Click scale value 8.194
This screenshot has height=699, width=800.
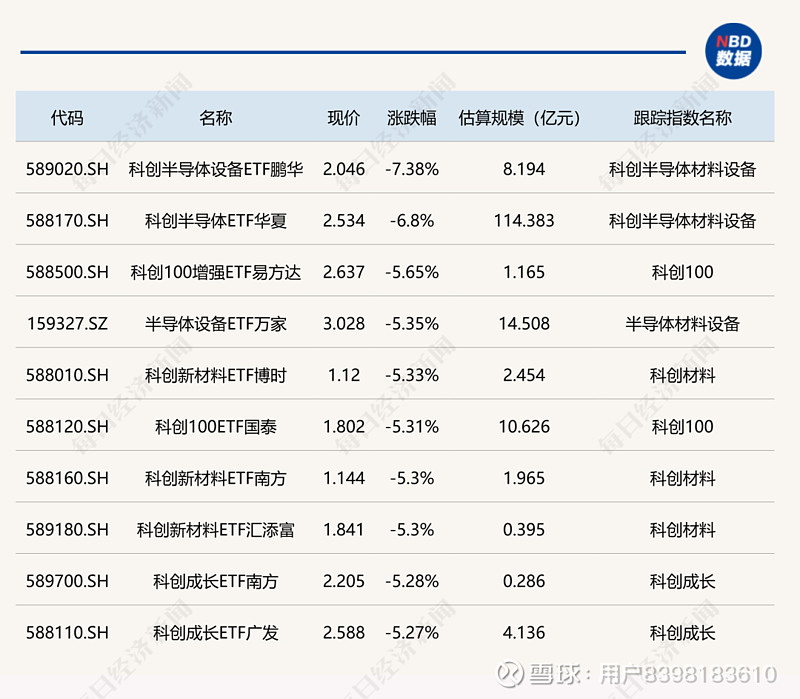(x=524, y=169)
